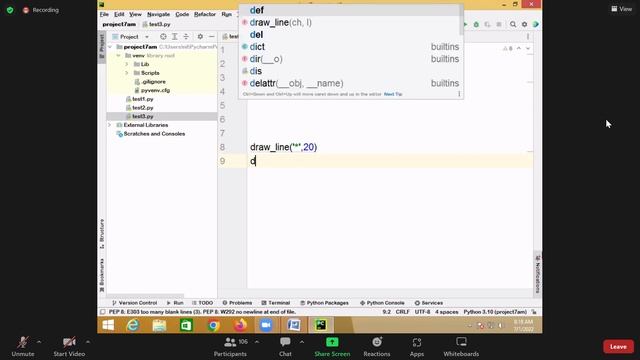
Task: Open the Navigate menu
Action: [158, 14]
